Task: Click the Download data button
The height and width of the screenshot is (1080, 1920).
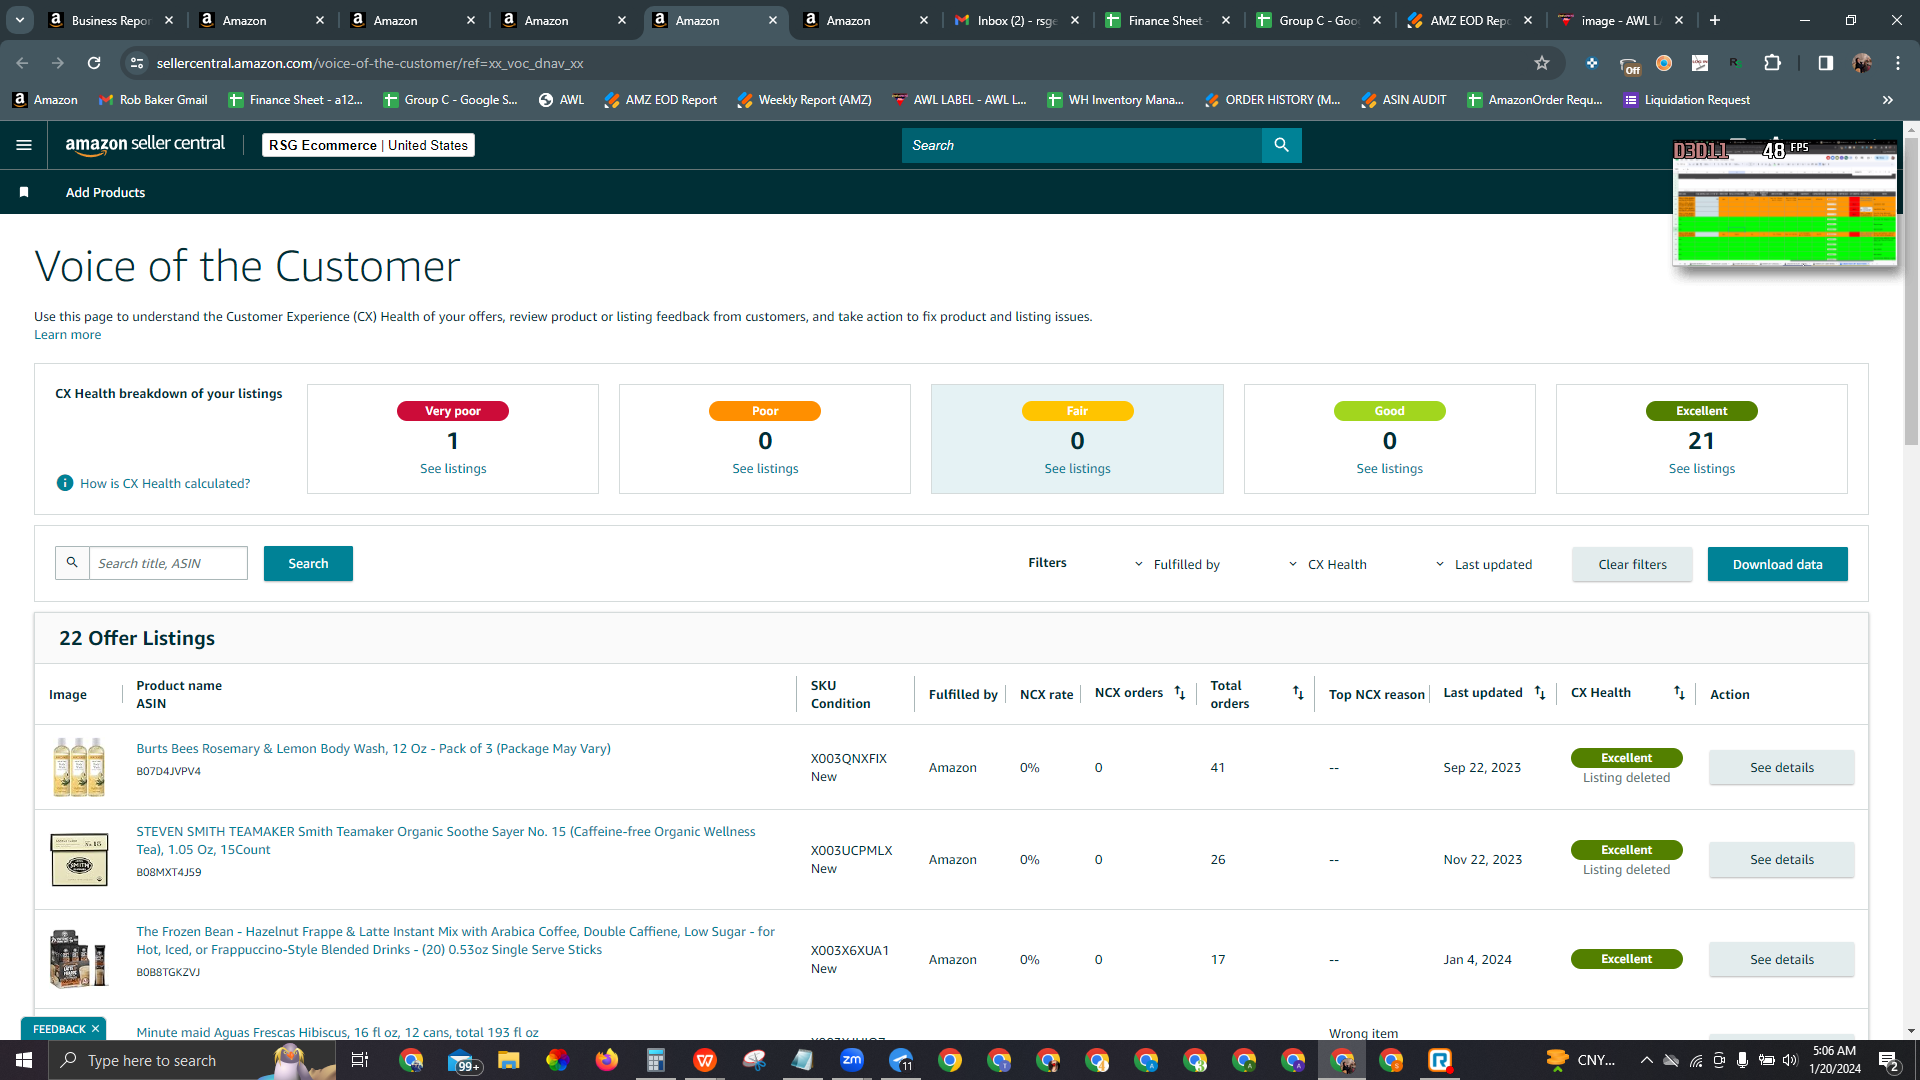Action: click(1777, 564)
